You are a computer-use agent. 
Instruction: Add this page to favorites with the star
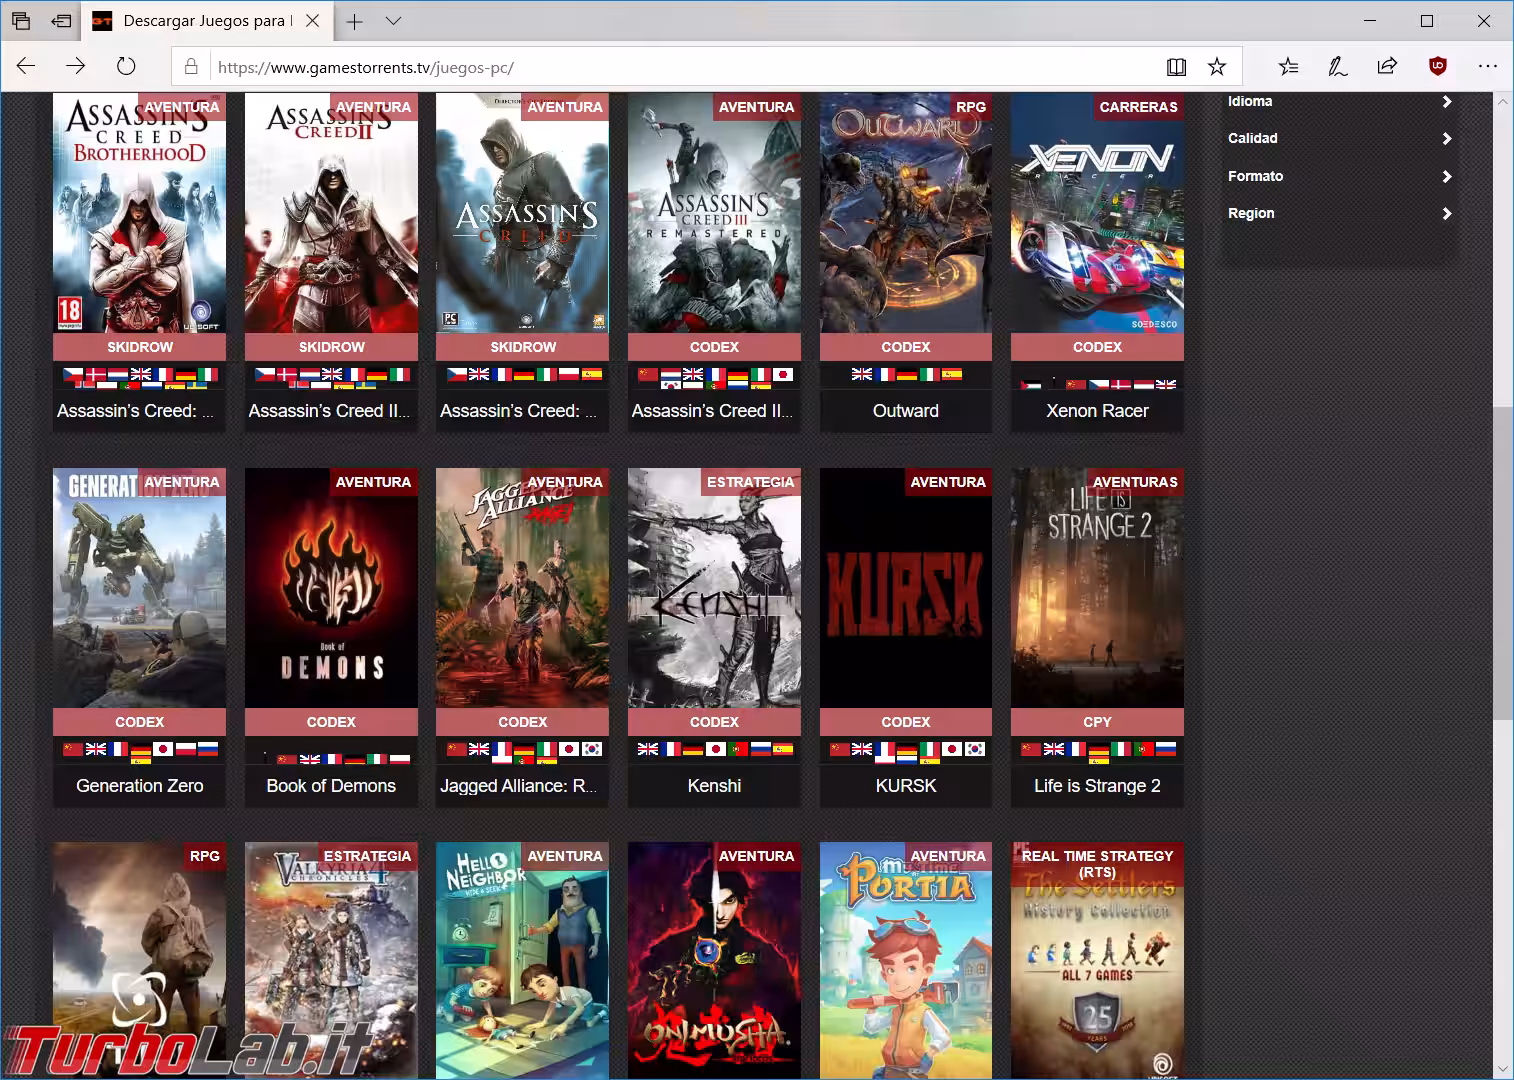click(x=1217, y=67)
